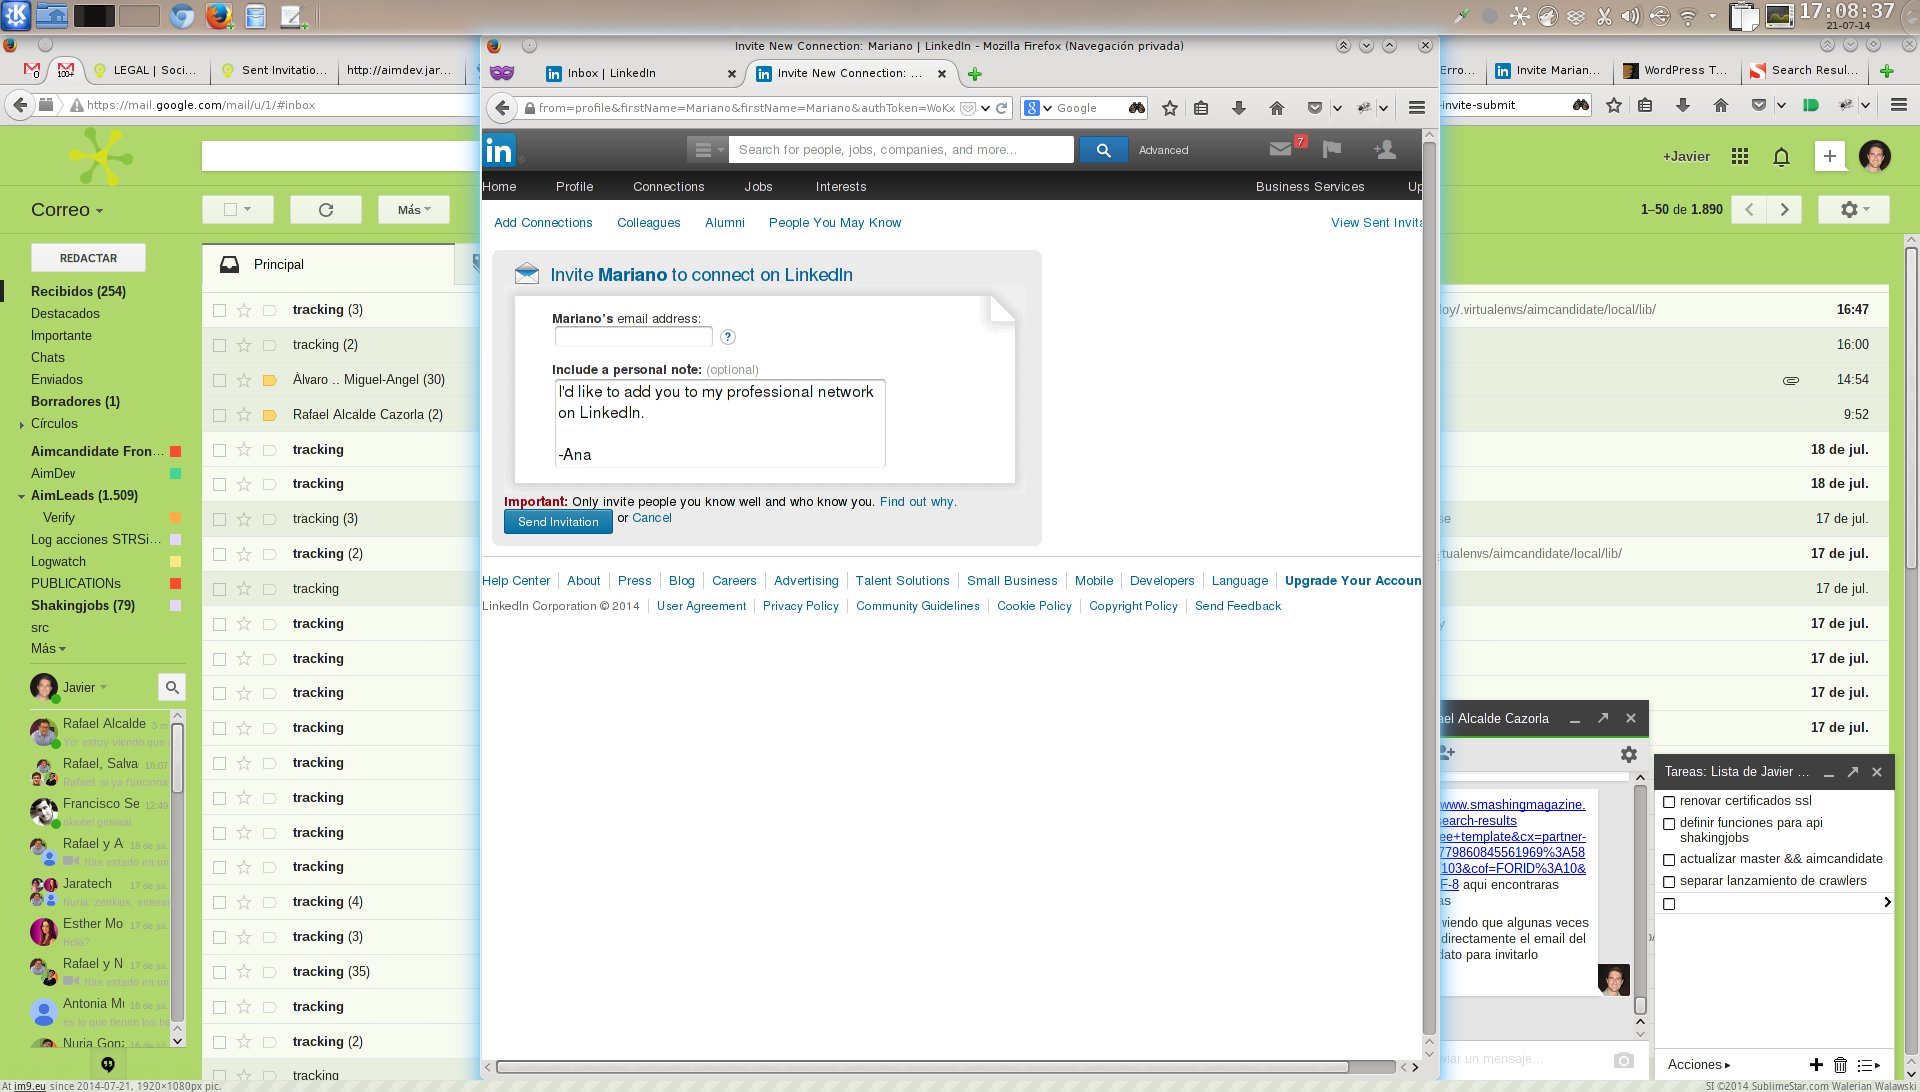
Task: Click red color square next to PUBLICATIONs label
Action: tap(176, 584)
